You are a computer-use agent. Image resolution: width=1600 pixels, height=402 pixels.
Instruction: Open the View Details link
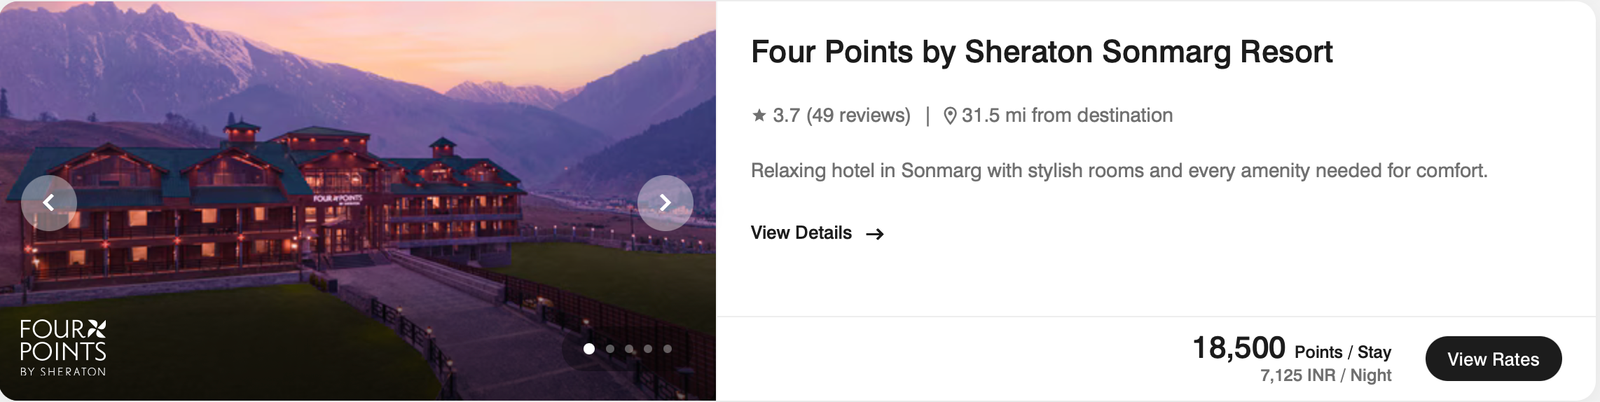coord(801,233)
